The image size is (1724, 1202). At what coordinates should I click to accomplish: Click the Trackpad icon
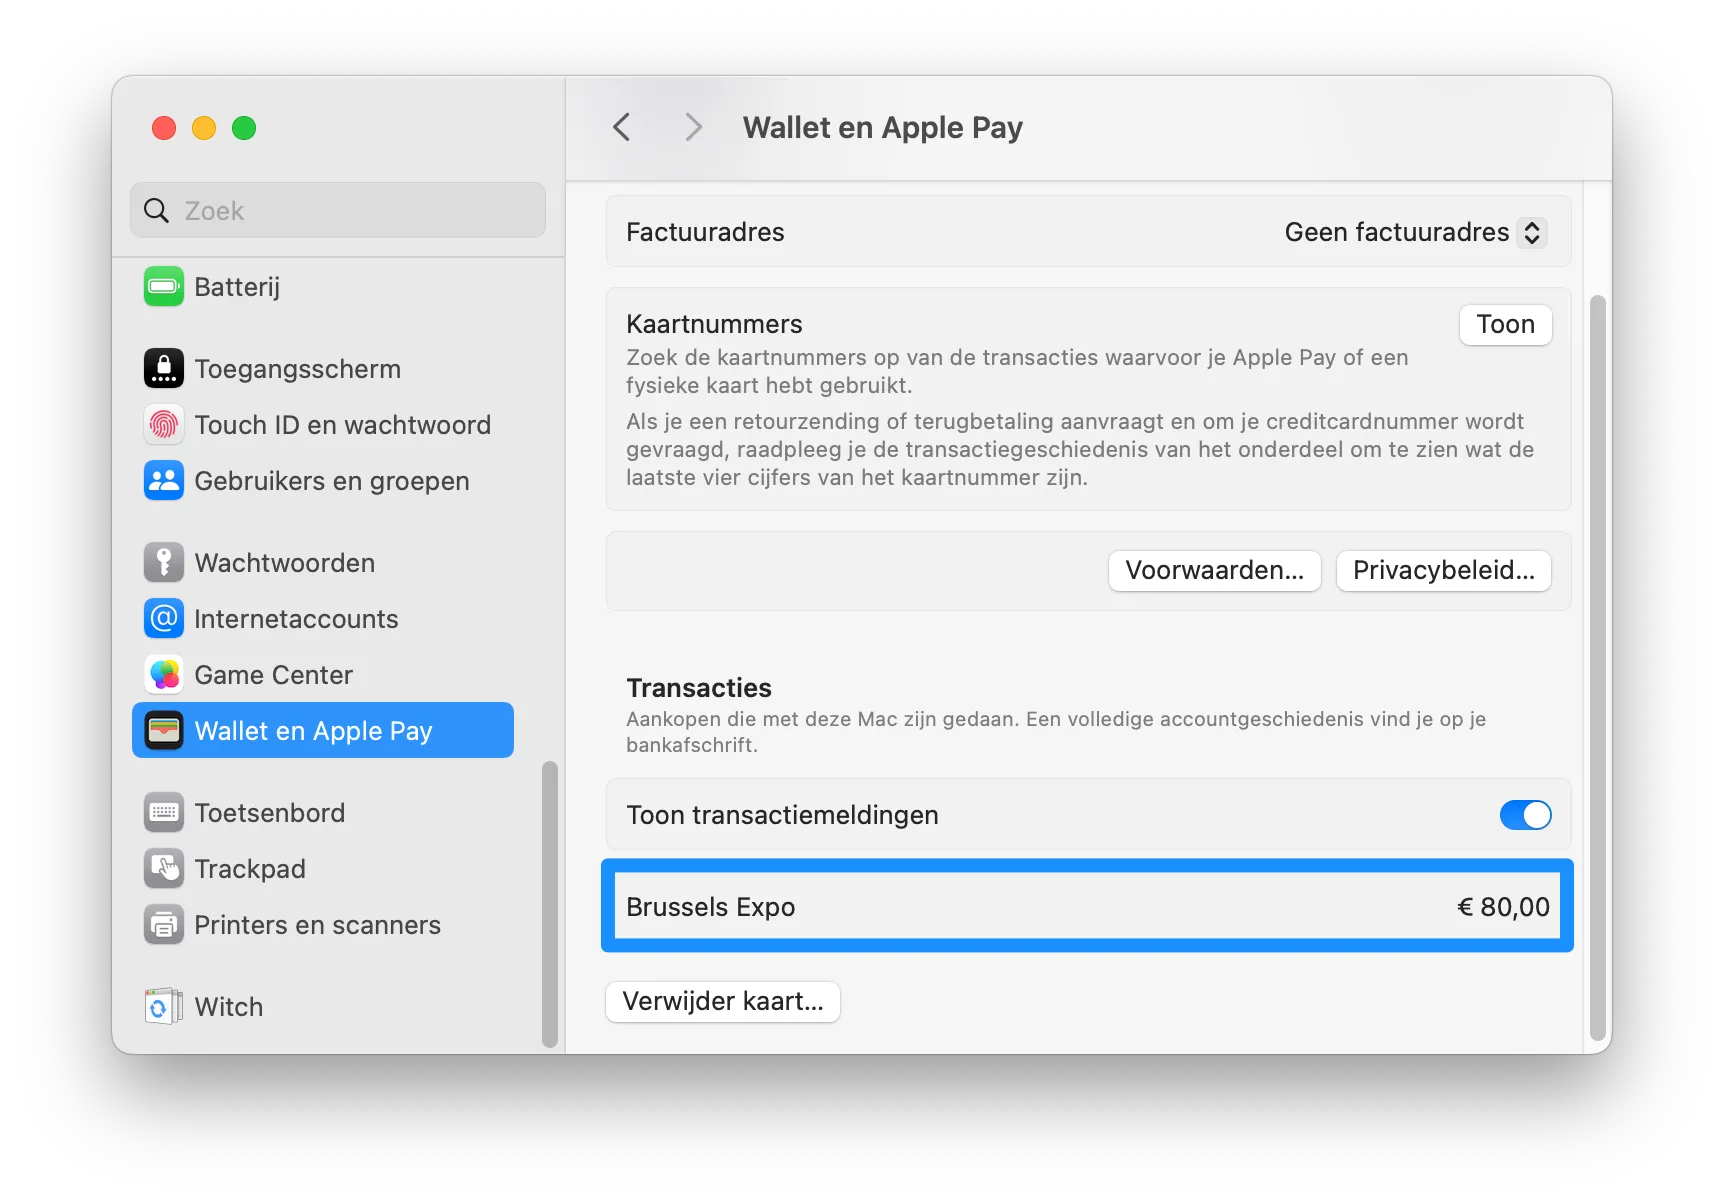pyautogui.click(x=164, y=869)
